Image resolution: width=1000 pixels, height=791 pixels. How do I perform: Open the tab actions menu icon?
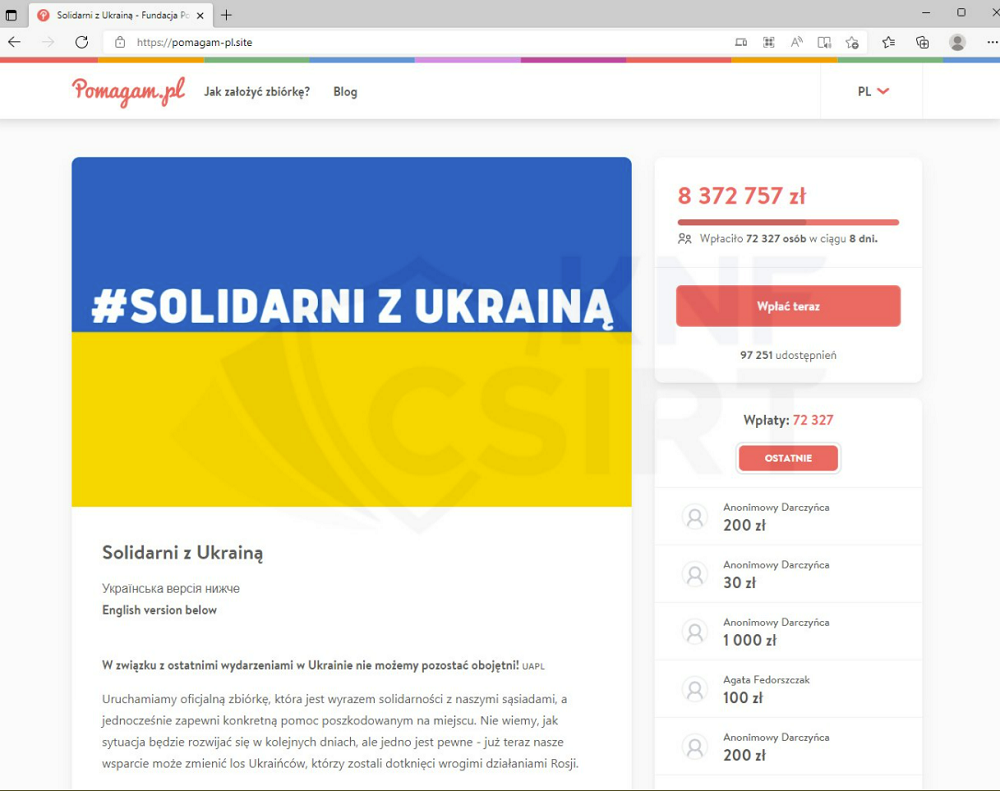coord(11,15)
